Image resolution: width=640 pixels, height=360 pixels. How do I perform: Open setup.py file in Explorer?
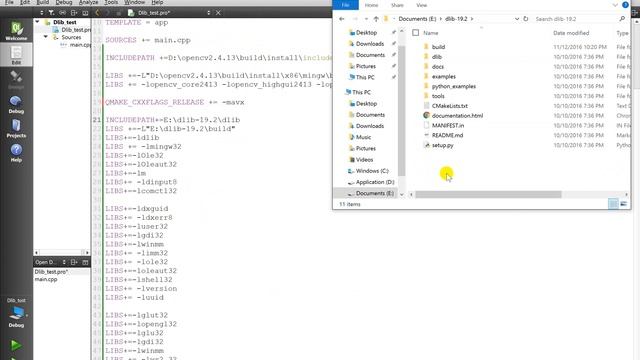[x=442, y=145]
